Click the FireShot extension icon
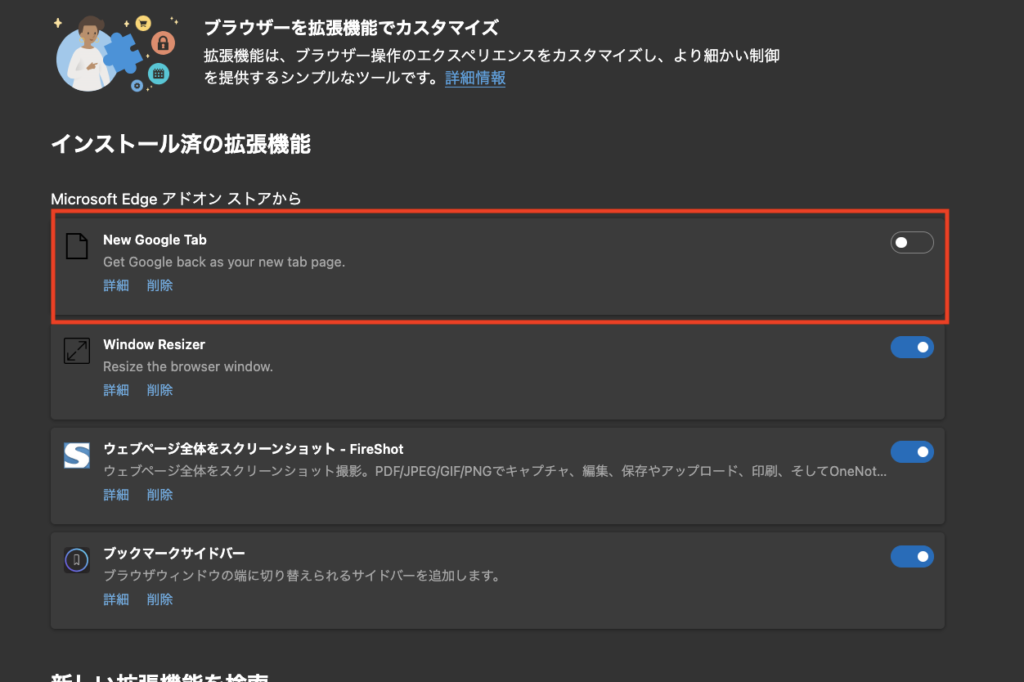 77,455
